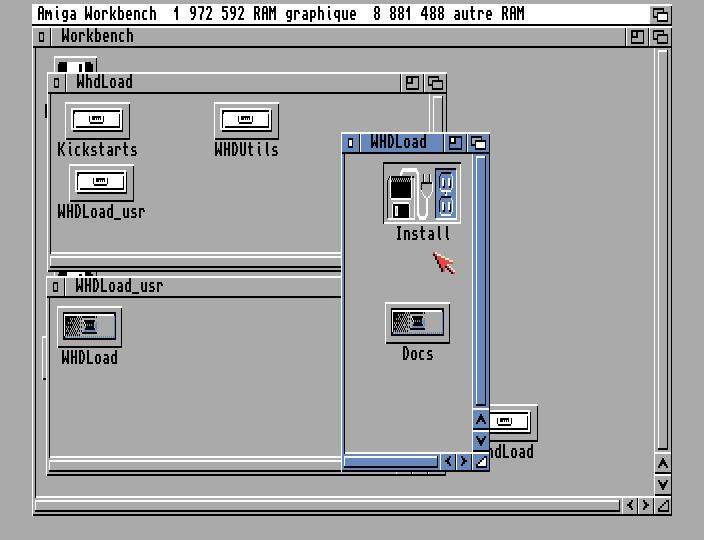The height and width of the screenshot is (540, 704).
Task: Click Workbench window scroll left arrow
Action: click(630, 505)
